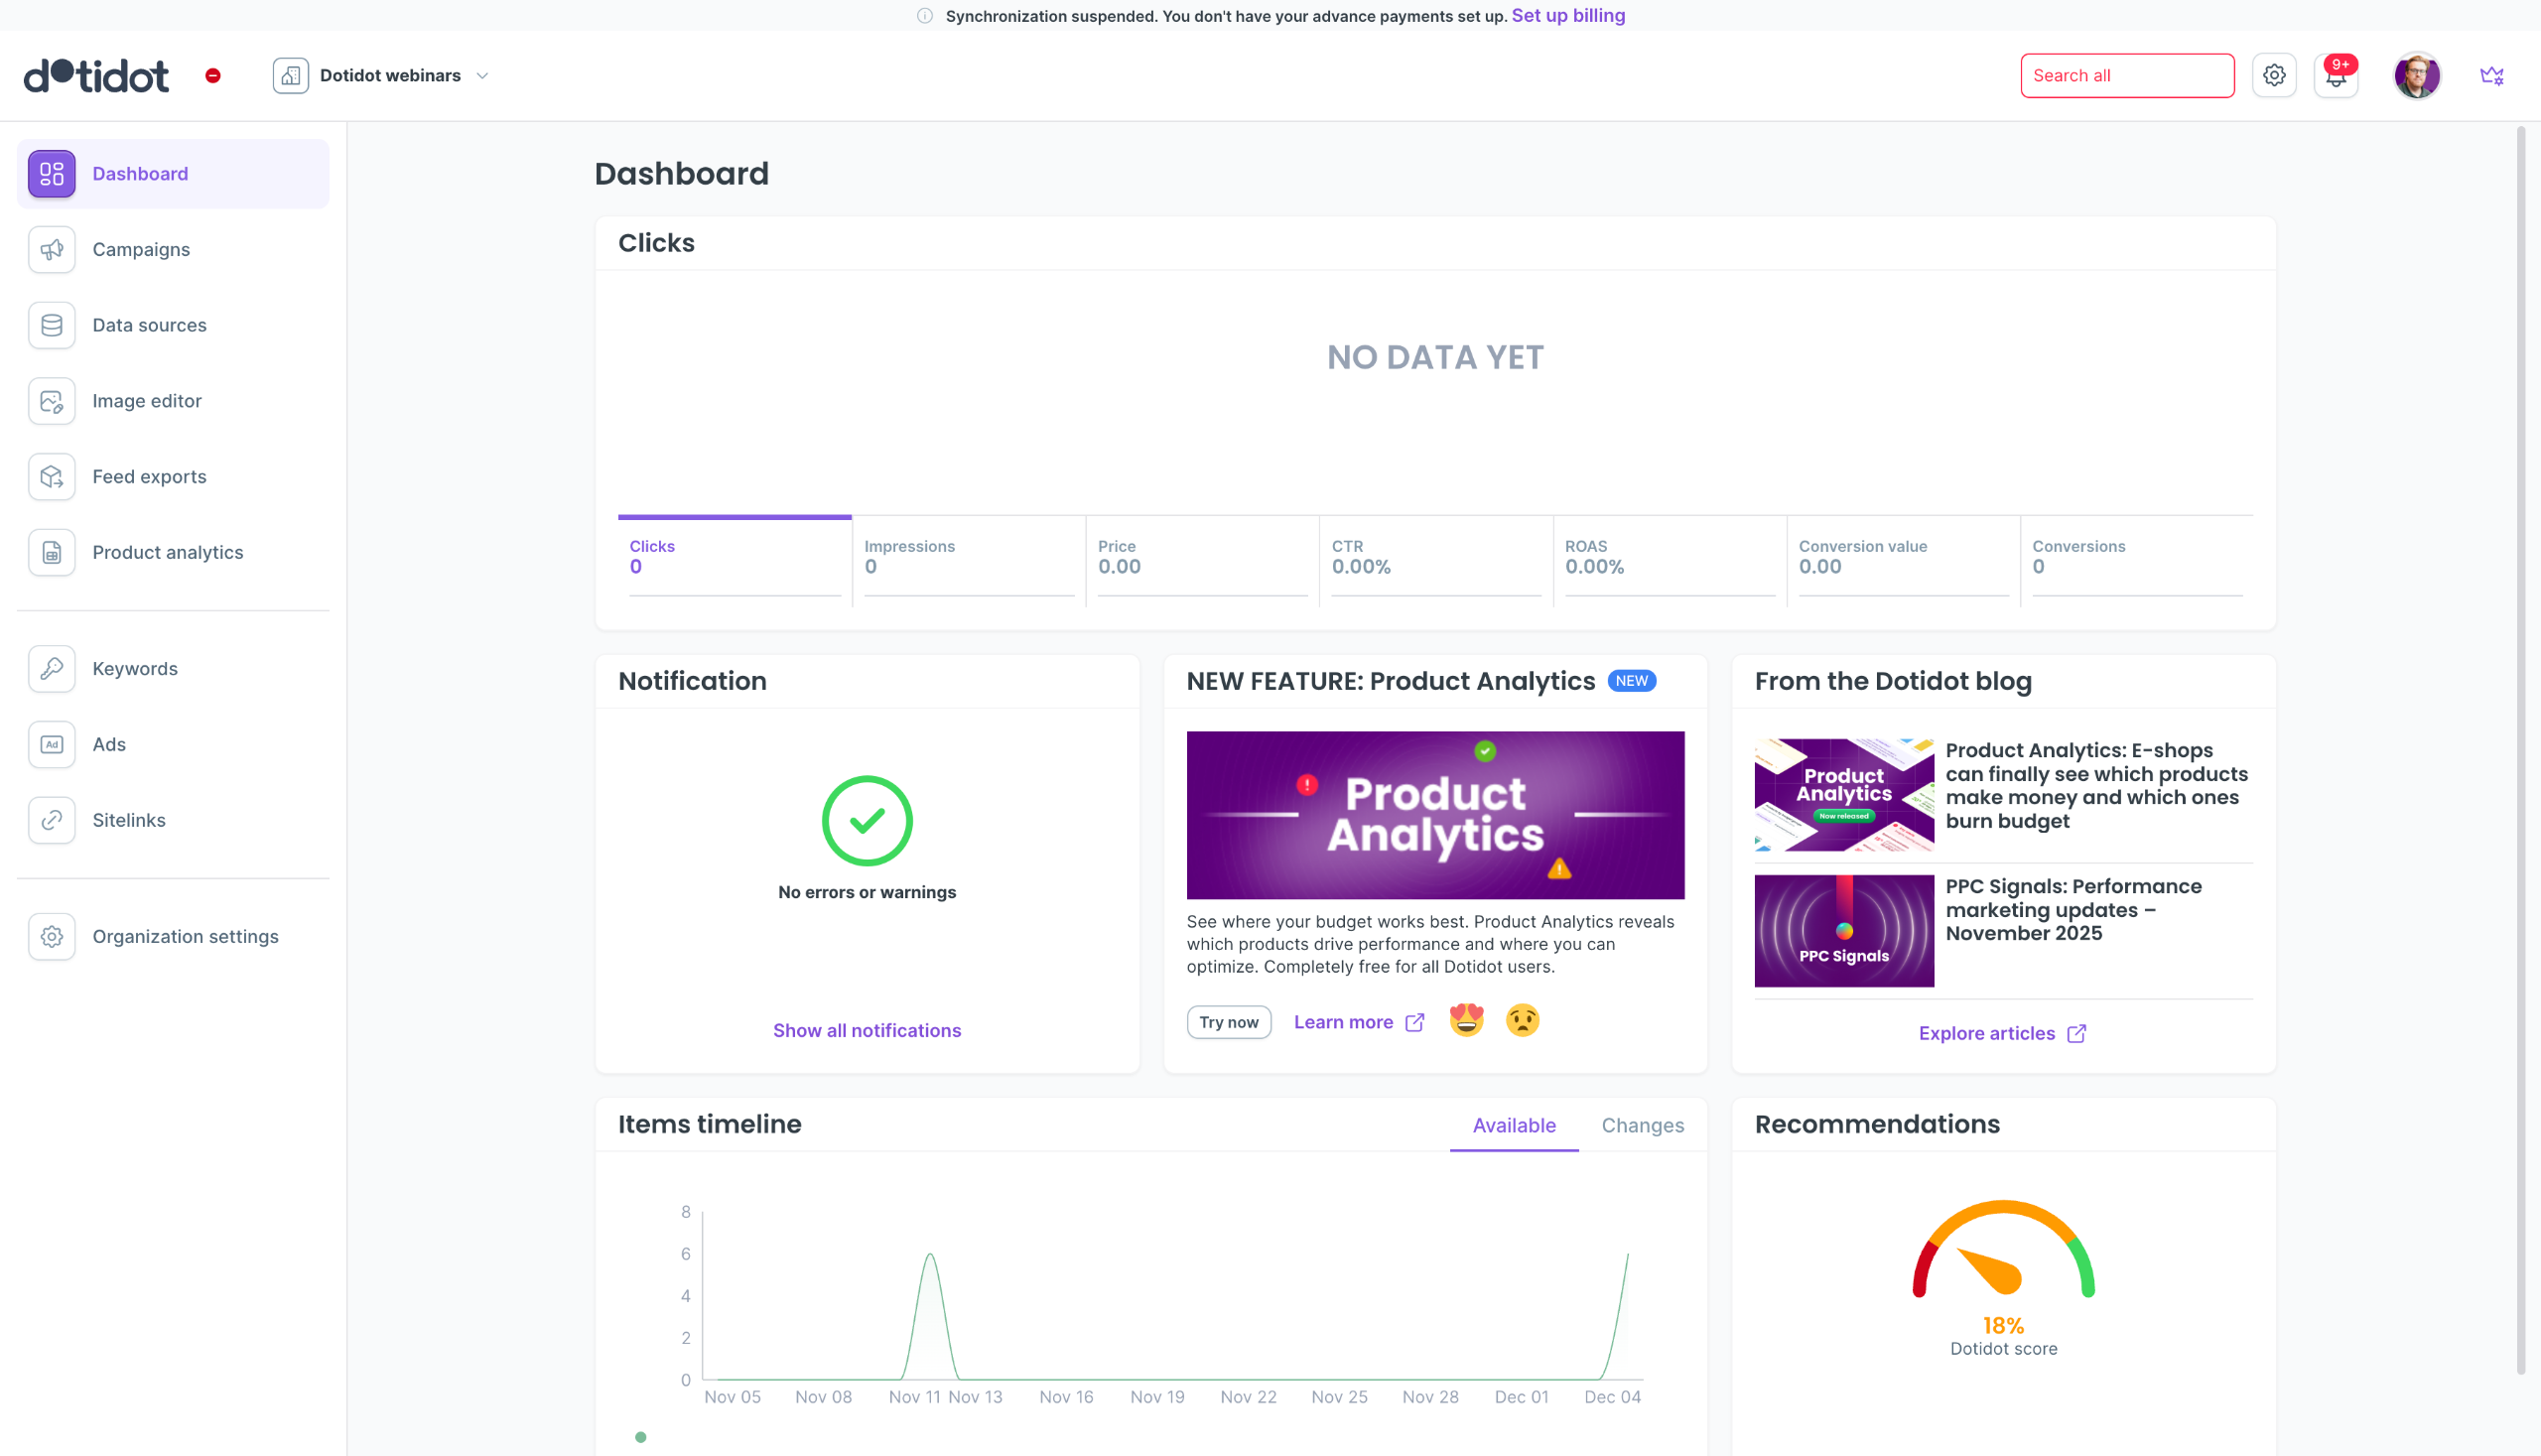Click the heart-eyes emoji reaction

tap(1466, 1021)
